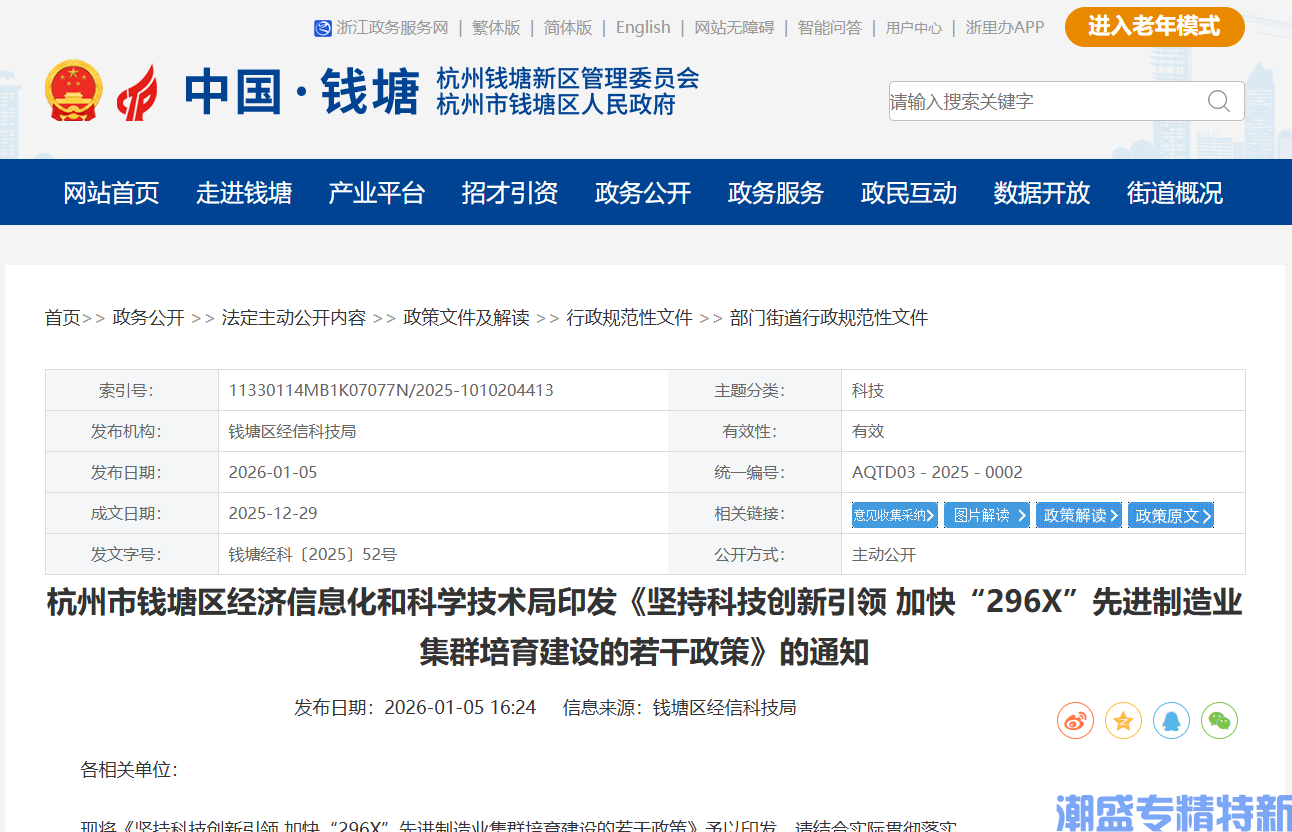Switch to 繁体版 traditional Chinese
This screenshot has width=1292, height=832.
point(496,28)
